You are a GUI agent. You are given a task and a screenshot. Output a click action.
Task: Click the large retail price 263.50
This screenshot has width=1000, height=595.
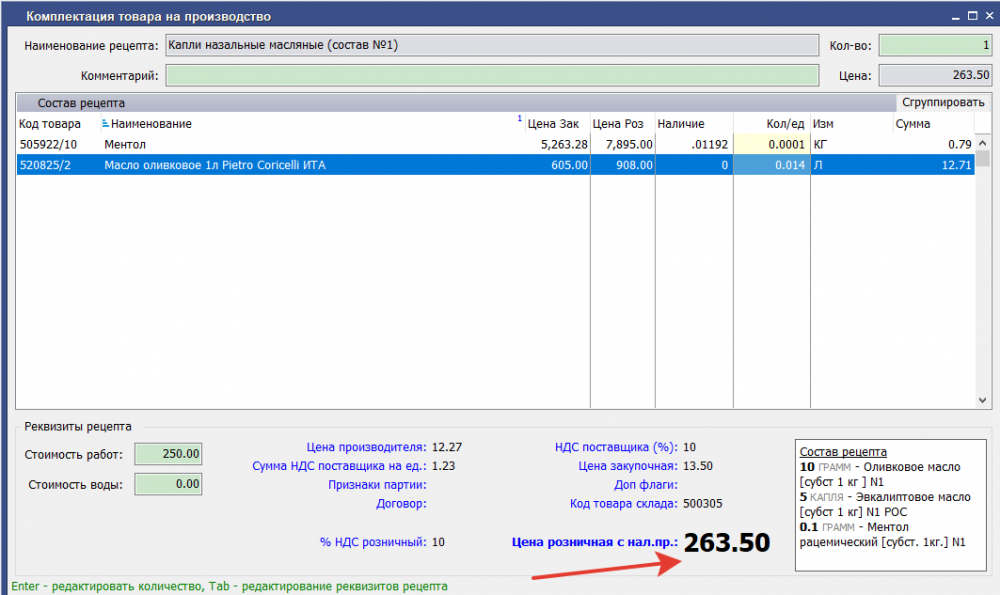tap(727, 543)
